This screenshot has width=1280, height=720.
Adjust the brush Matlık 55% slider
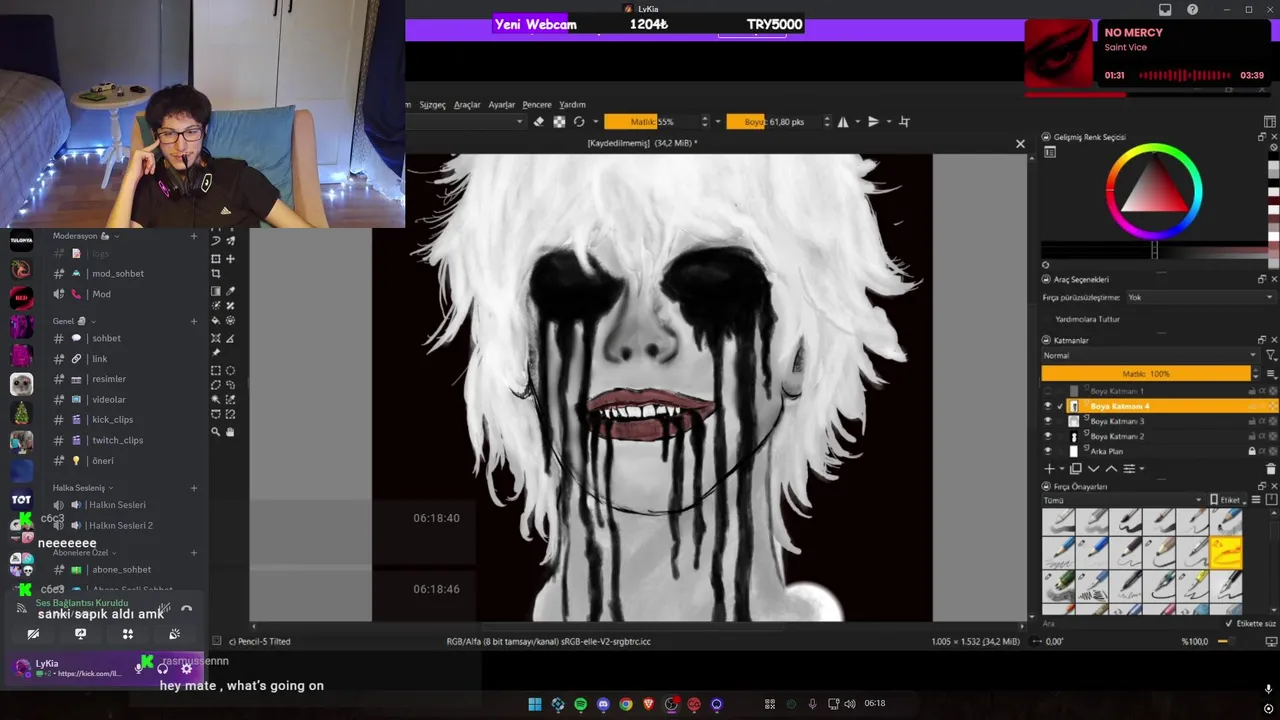(652, 122)
